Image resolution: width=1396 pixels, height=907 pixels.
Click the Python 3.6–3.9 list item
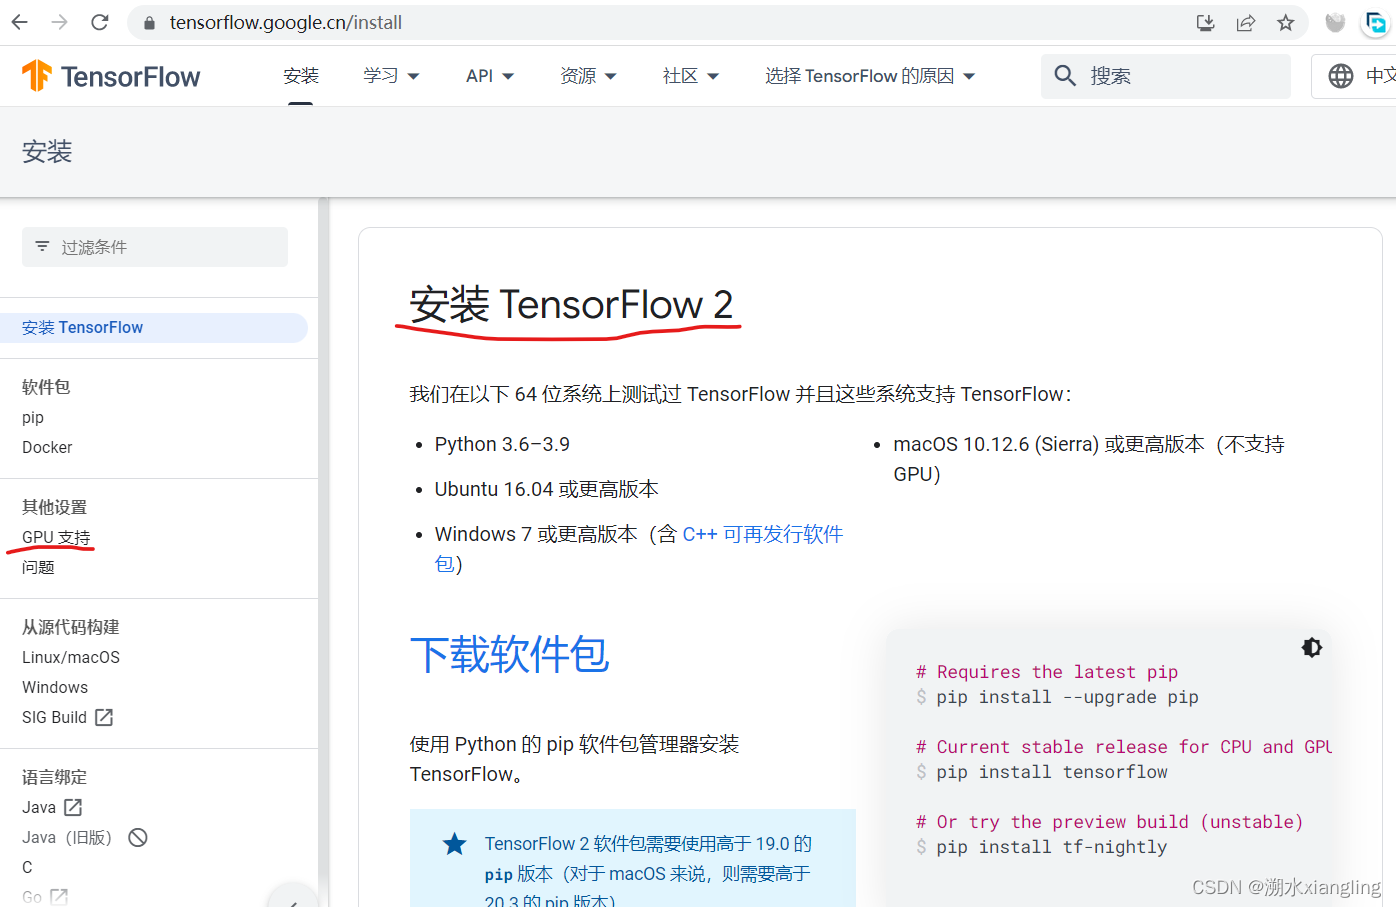click(502, 444)
